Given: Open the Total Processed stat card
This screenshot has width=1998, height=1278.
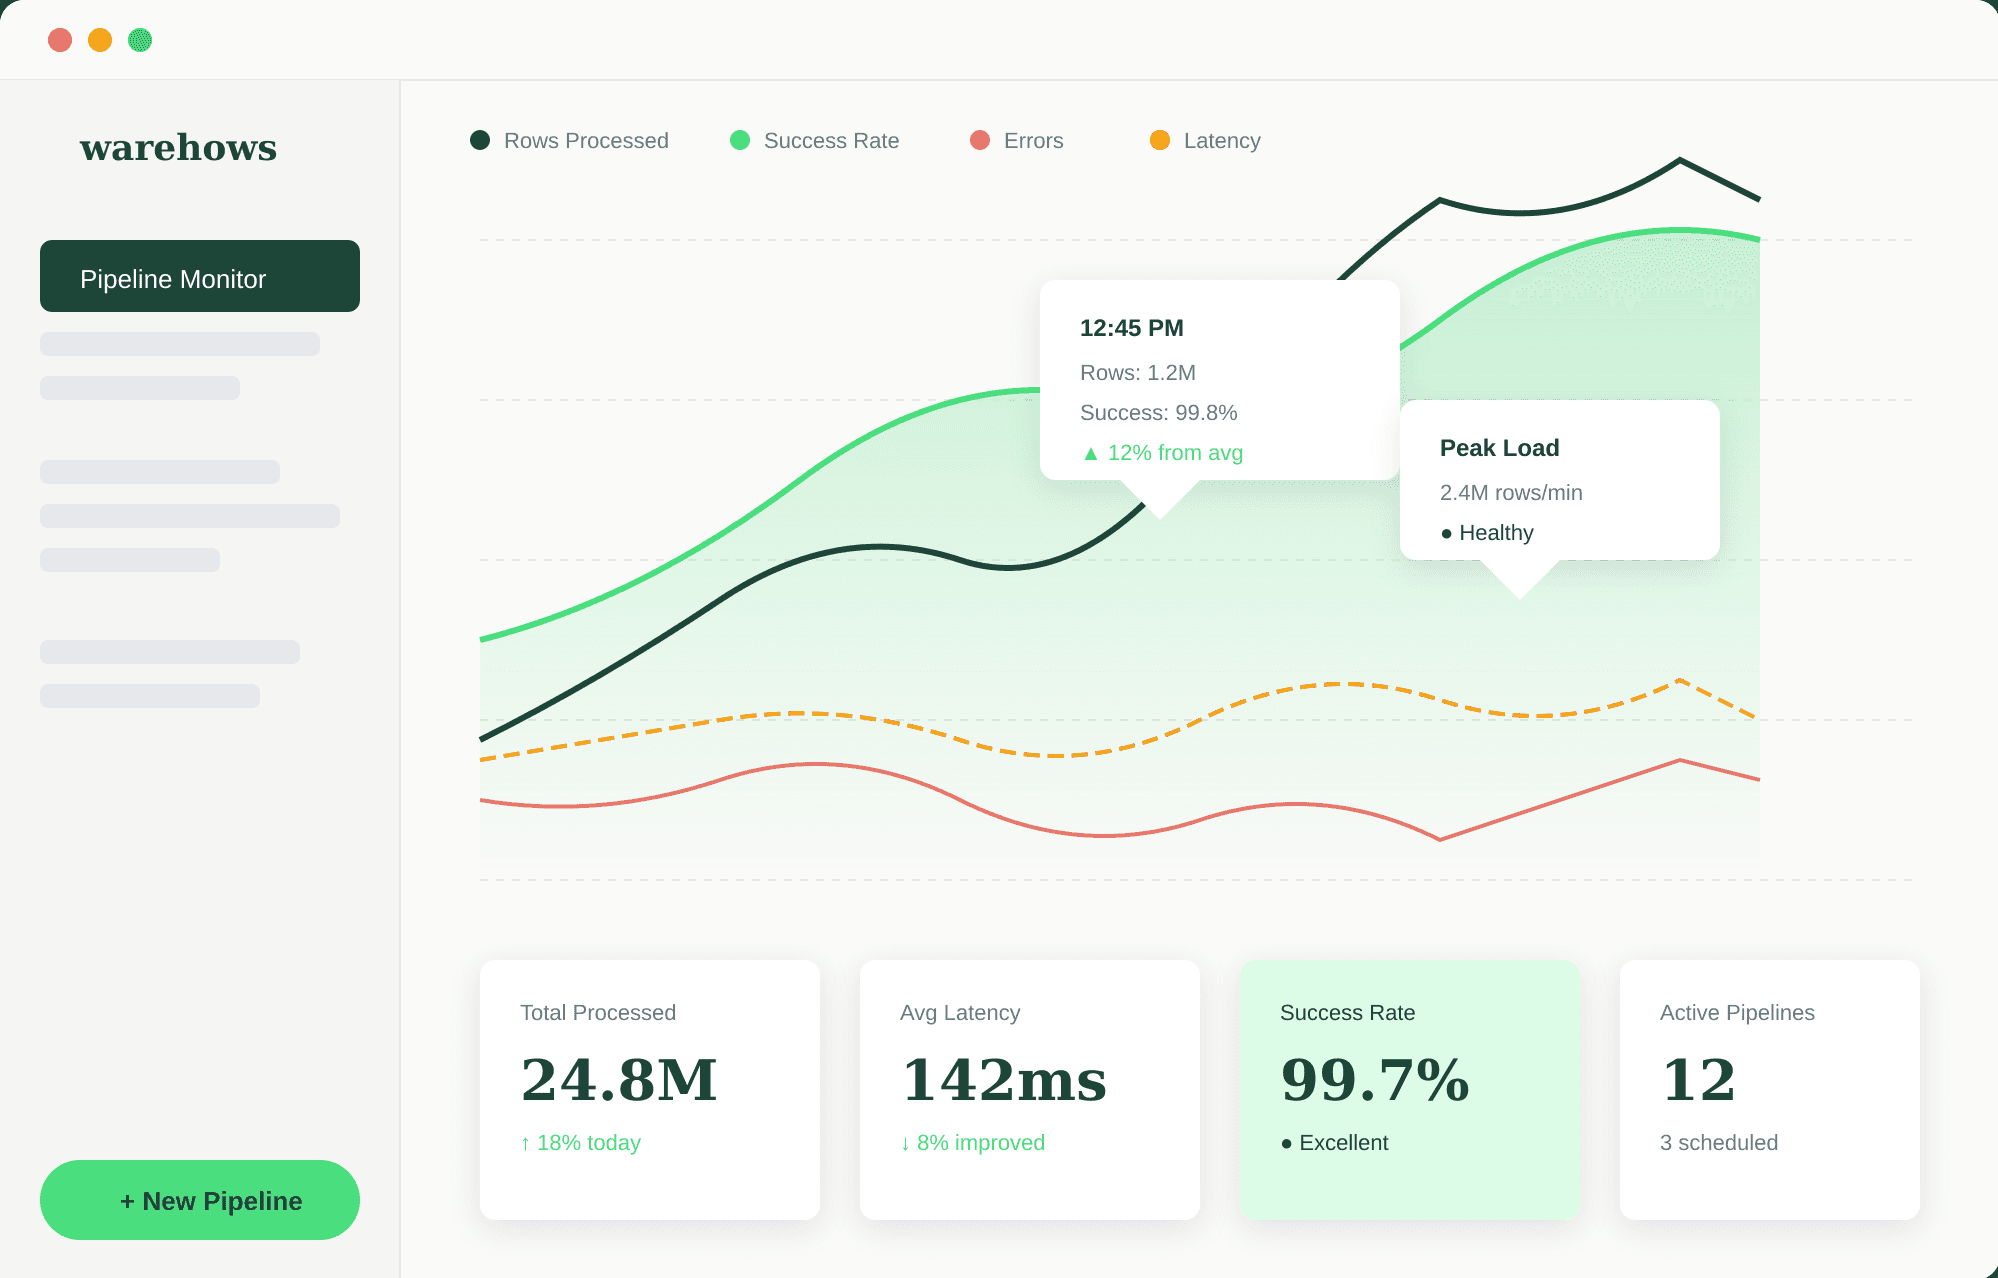Looking at the screenshot, I should point(650,1089).
